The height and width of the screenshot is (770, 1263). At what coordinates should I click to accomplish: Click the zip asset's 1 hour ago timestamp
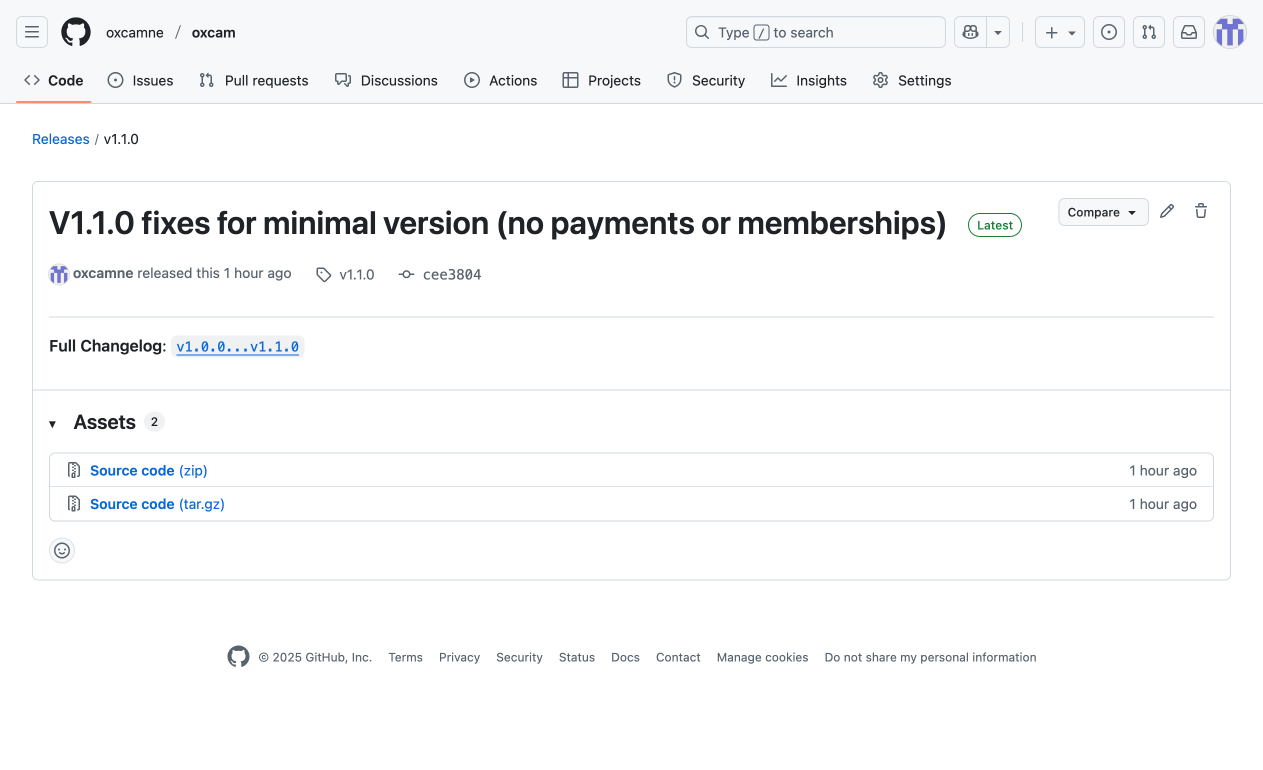pos(1163,470)
